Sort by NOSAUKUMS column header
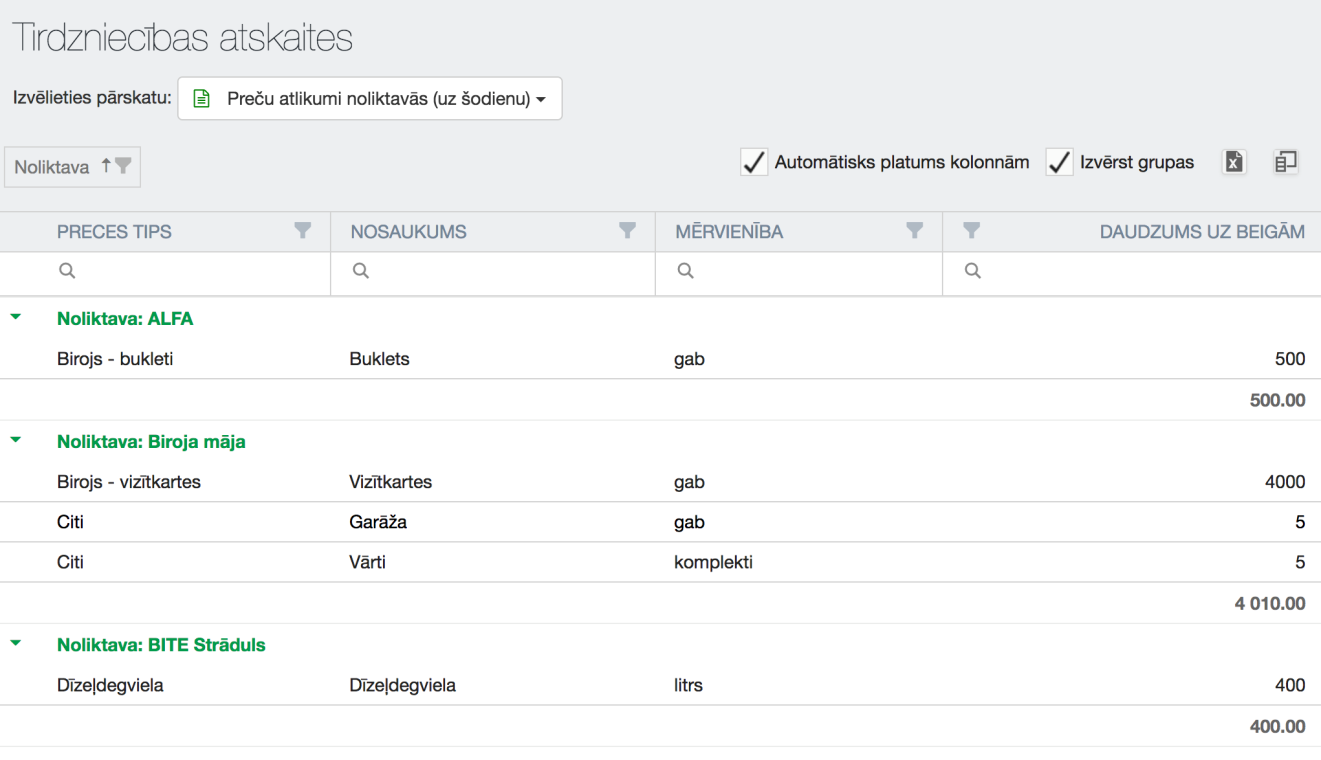This screenshot has height=760, width=1321. (x=408, y=232)
